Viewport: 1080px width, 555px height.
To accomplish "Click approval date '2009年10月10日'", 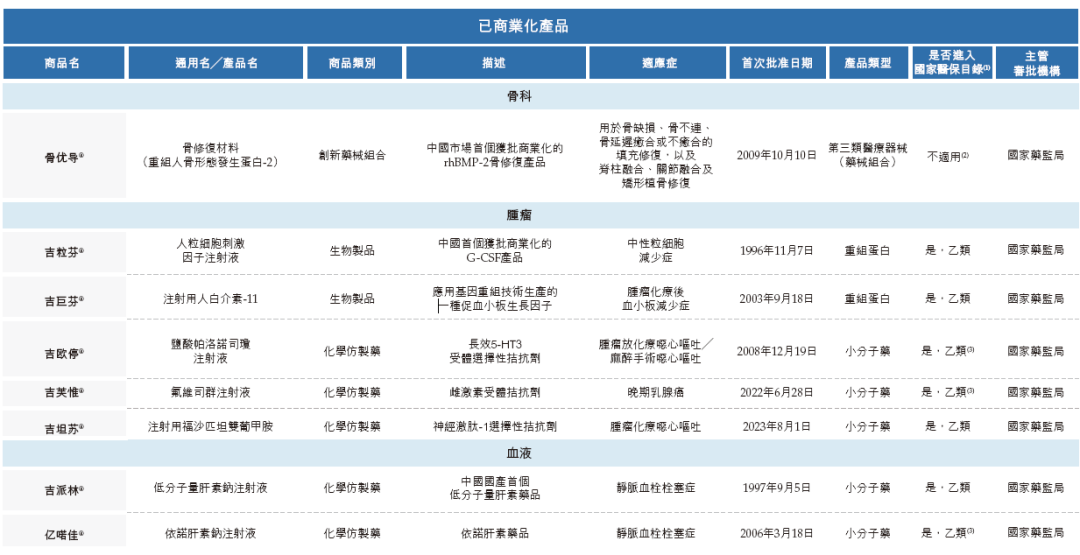I will click(x=777, y=155).
